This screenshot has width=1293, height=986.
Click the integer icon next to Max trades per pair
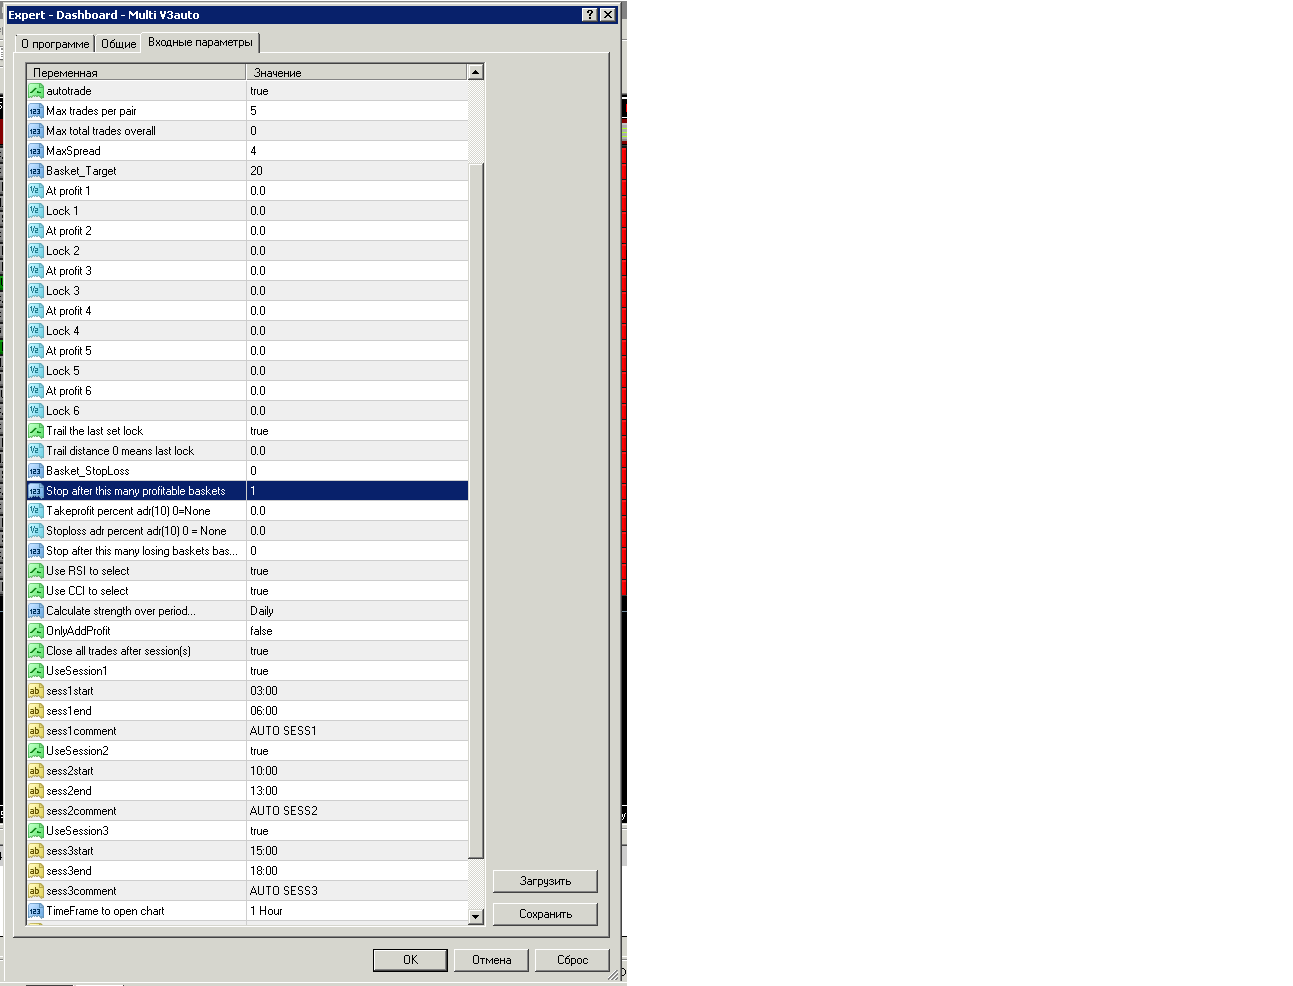pos(35,111)
